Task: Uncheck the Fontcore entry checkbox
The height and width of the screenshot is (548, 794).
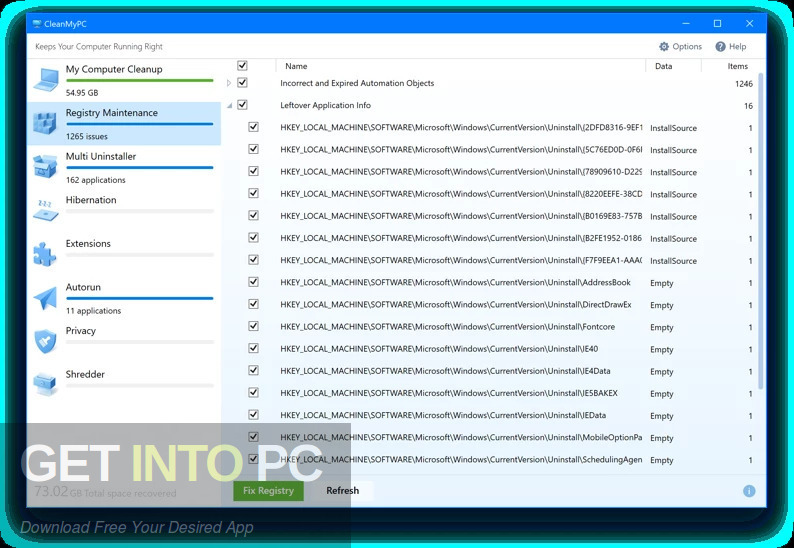Action: pos(253,326)
